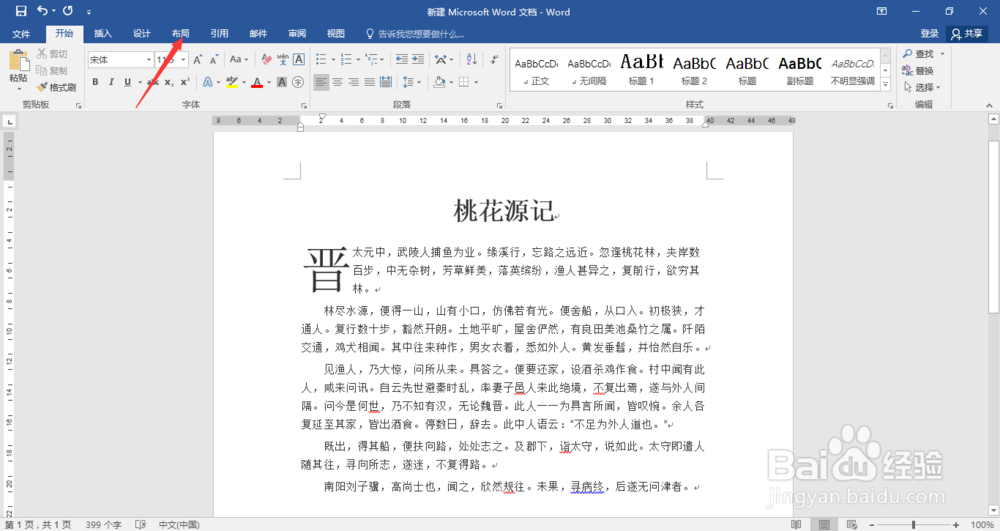Viewport: 1000px width, 531px height.
Task: Click the vertical scrollbar down arrow
Action: coord(993,511)
